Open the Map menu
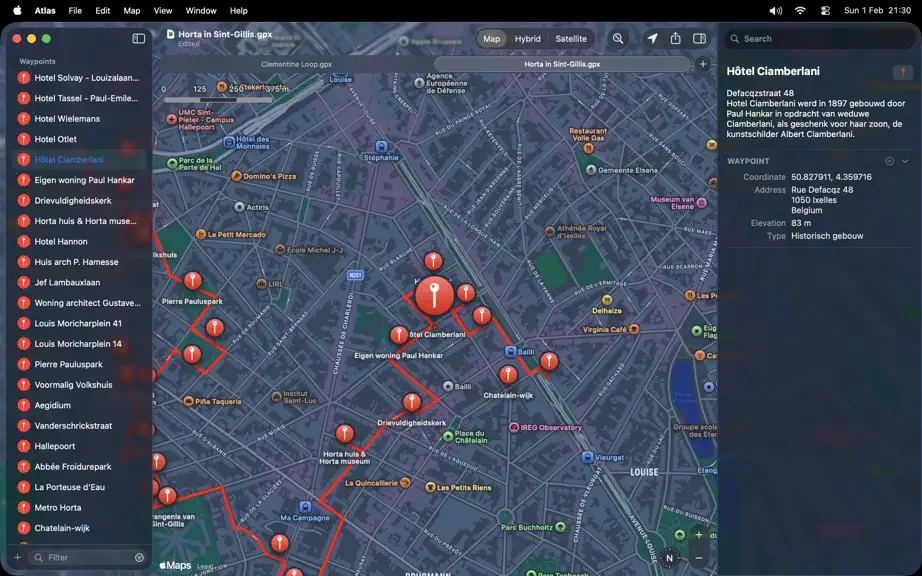The image size is (922, 576). pyautogui.click(x=132, y=11)
